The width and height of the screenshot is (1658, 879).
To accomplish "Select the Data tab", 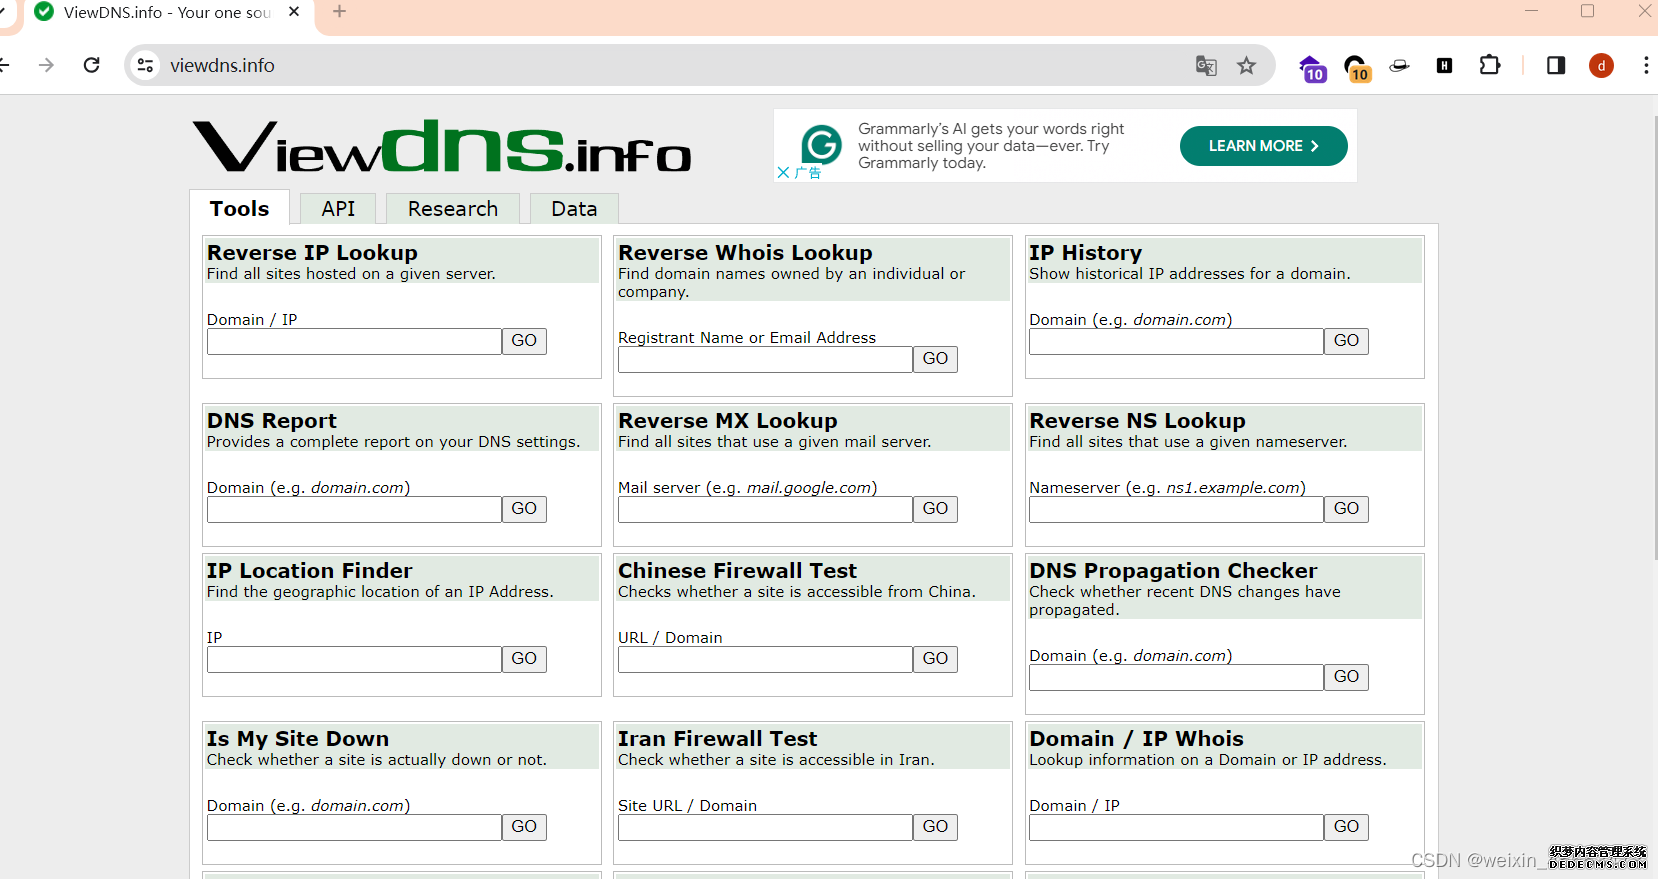I will 574,209.
